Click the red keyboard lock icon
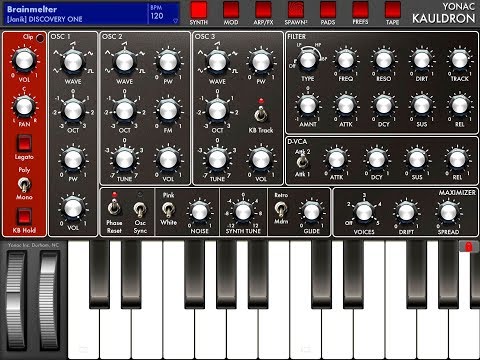480x360 pixels. (x=468, y=246)
